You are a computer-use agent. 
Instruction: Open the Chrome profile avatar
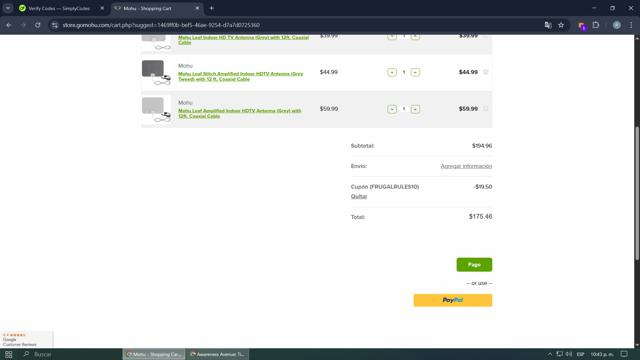(617, 25)
